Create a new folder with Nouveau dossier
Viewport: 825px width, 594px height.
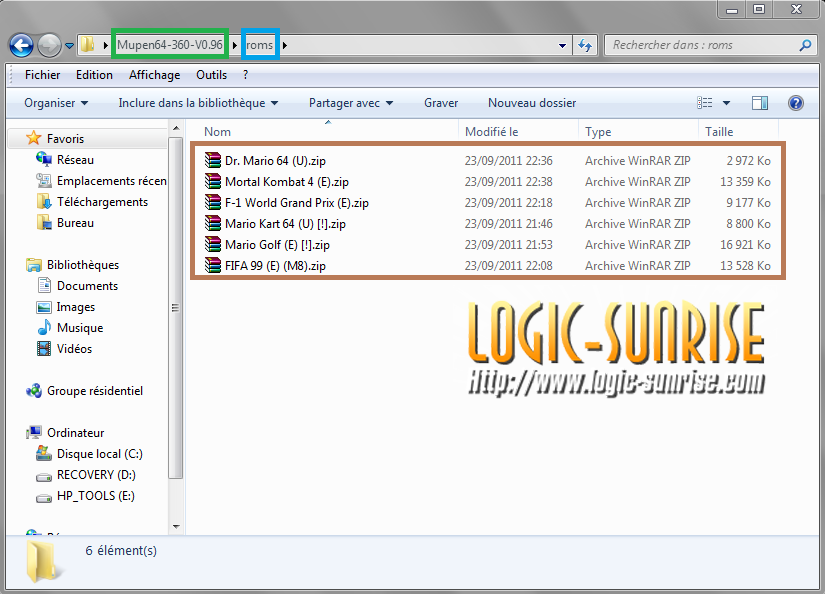(532, 103)
